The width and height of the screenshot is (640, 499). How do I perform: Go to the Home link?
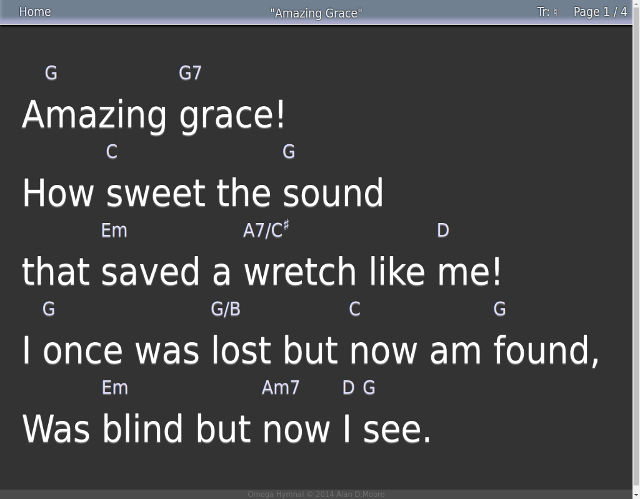35,12
